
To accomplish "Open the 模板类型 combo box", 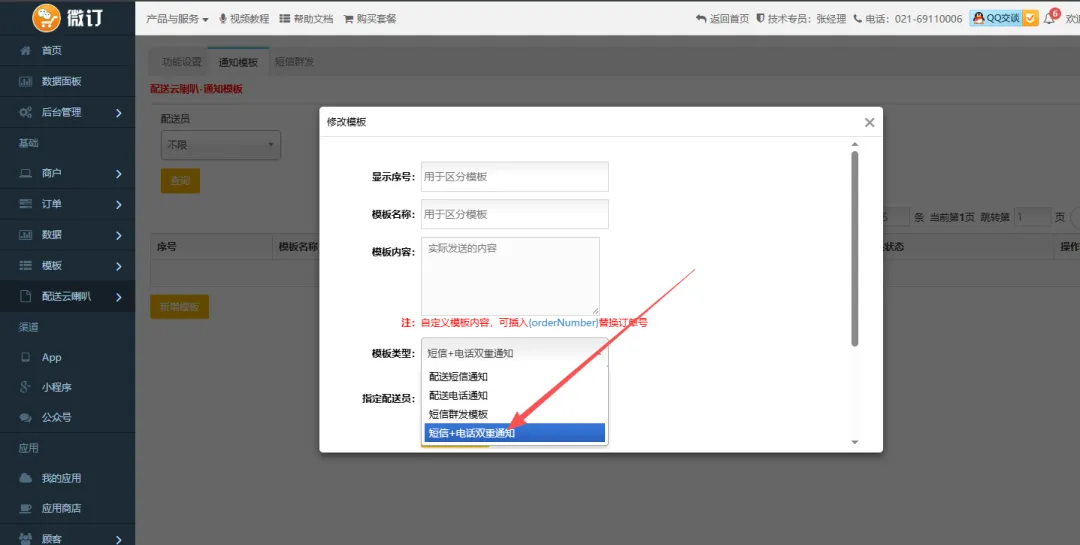I will click(515, 353).
